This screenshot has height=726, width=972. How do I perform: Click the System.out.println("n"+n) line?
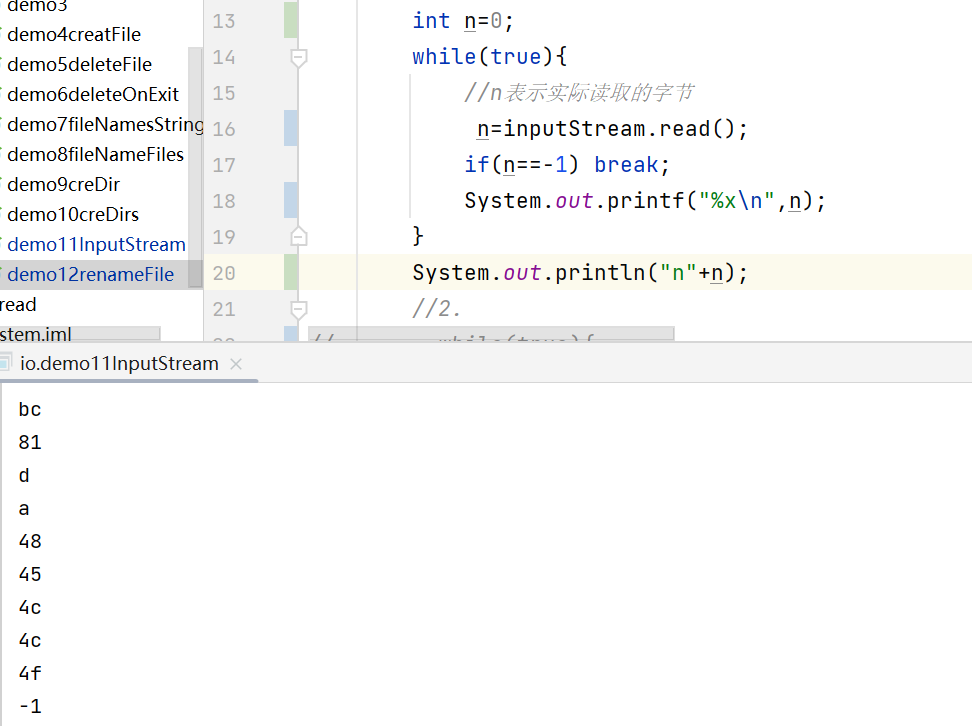(580, 273)
